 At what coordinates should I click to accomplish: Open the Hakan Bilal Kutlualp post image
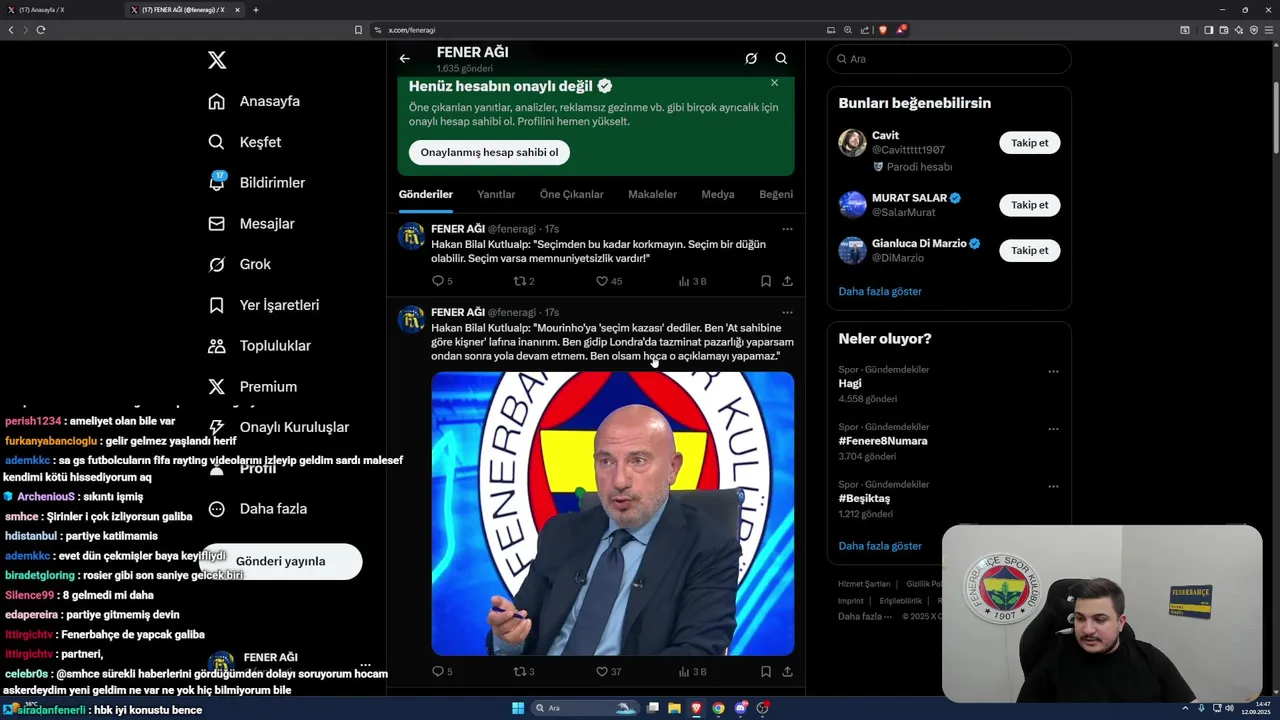[613, 513]
